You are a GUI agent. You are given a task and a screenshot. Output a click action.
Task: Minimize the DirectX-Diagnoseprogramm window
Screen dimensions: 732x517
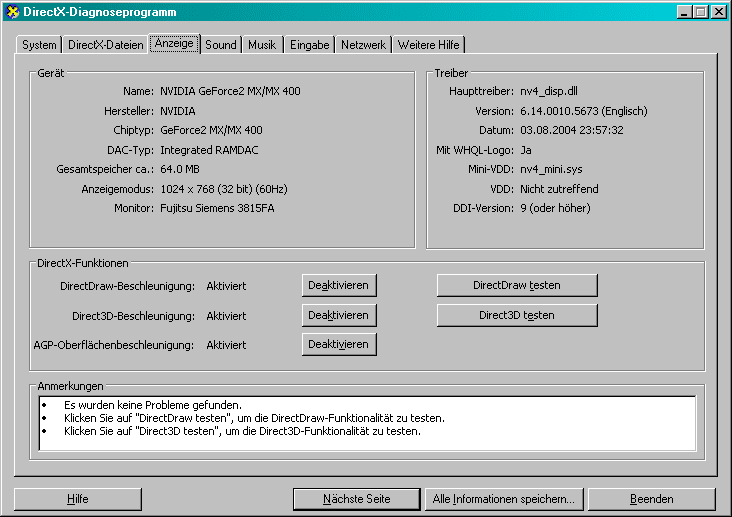point(684,12)
